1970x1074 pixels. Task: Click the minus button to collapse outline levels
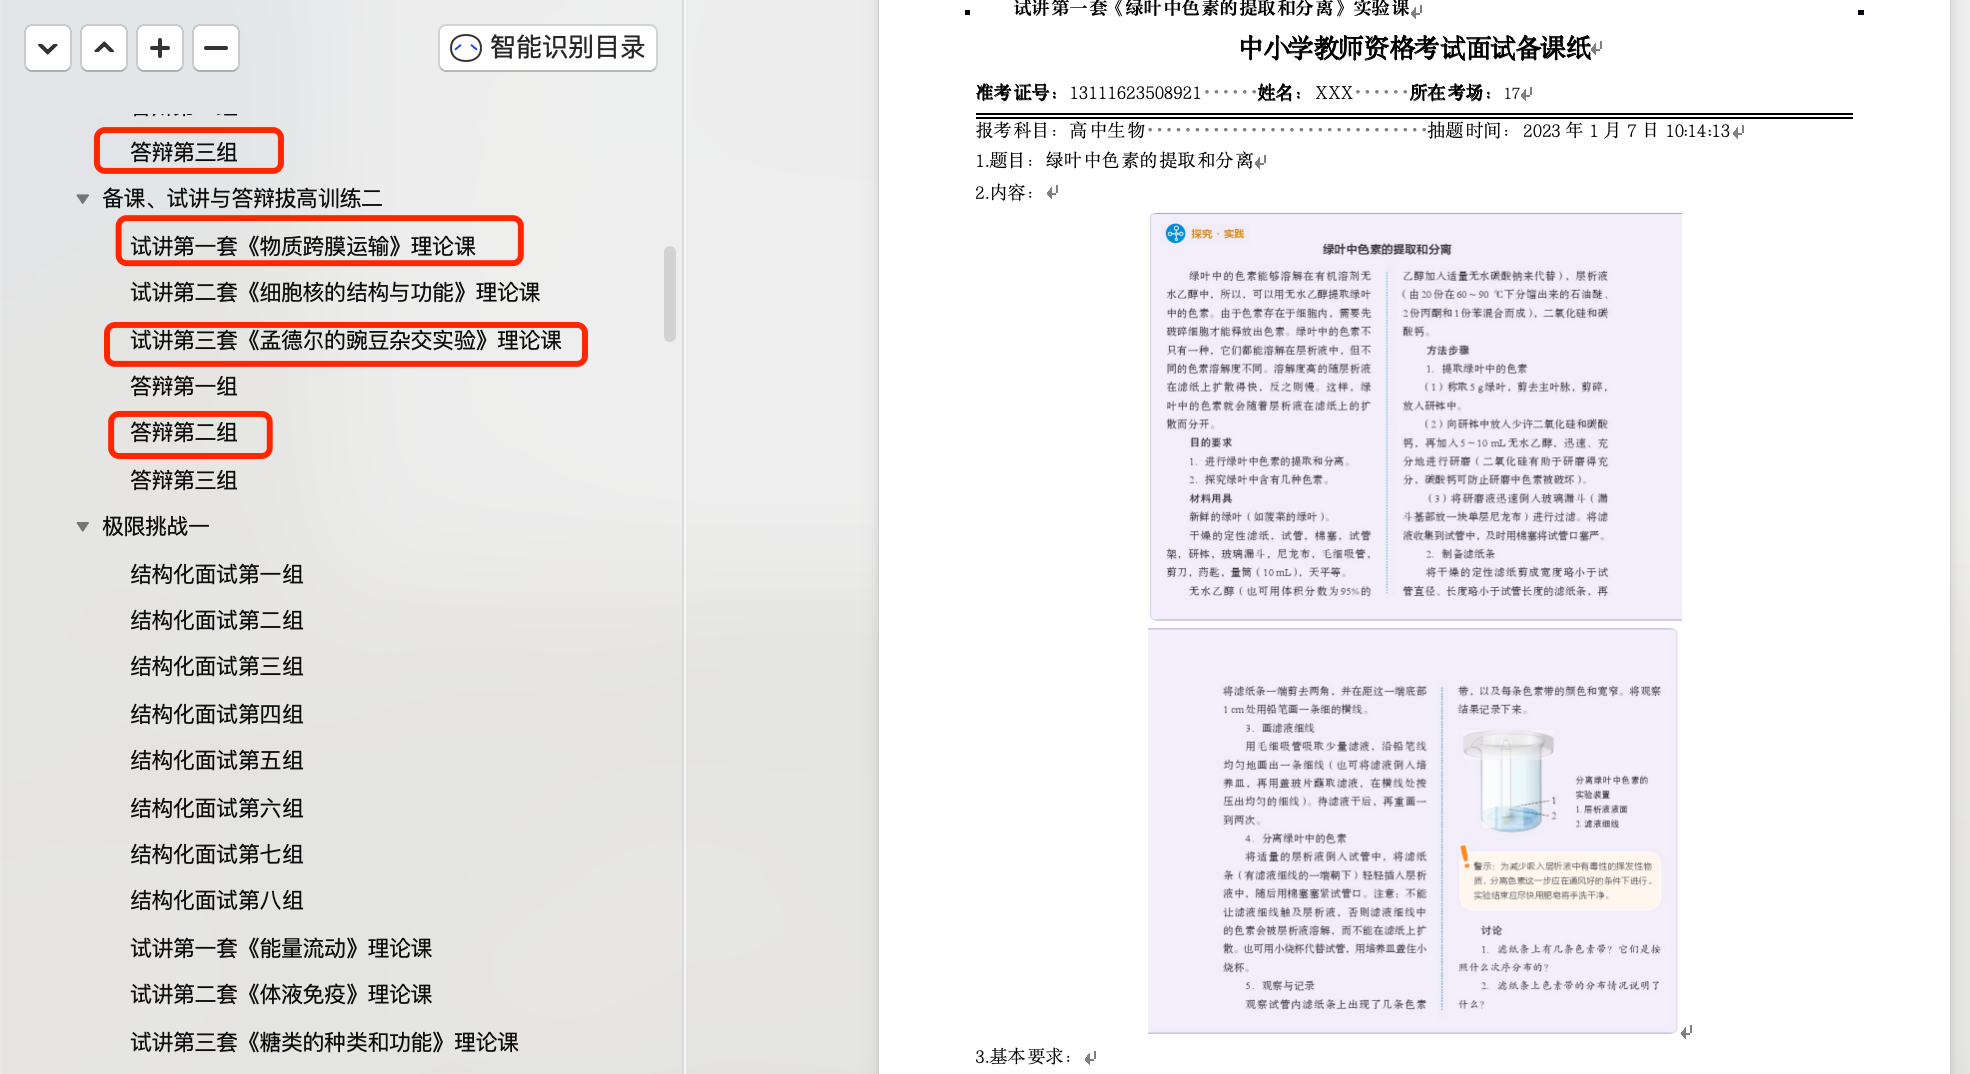pyautogui.click(x=216, y=48)
